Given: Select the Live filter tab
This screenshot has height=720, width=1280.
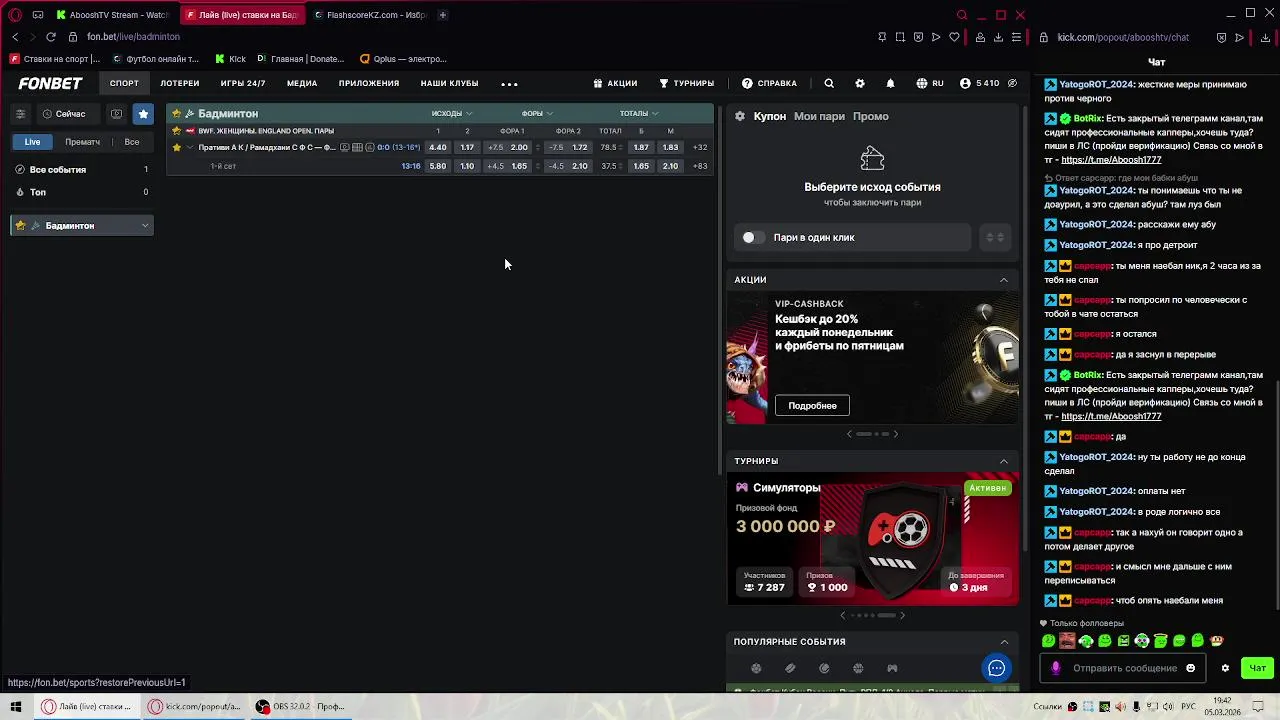Looking at the screenshot, I should 33,142.
